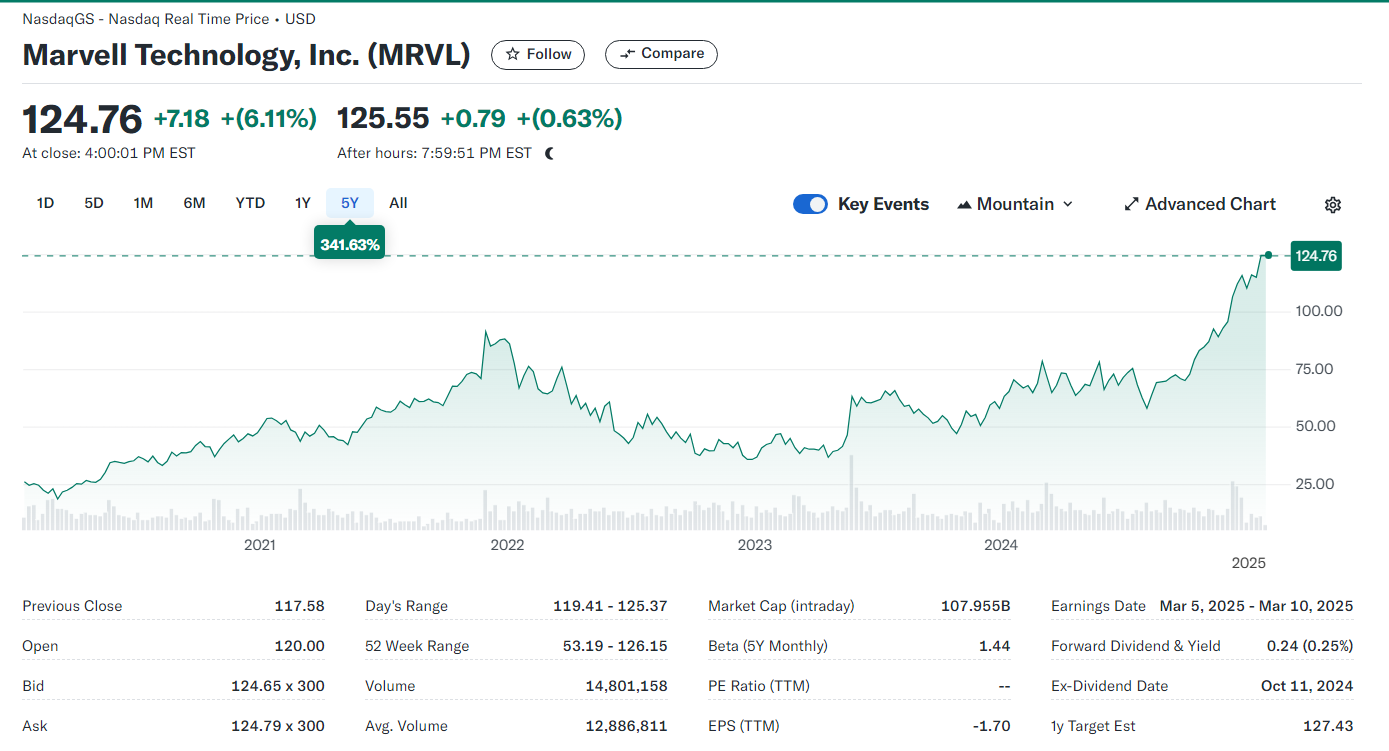Screen dimensions: 1389x751
Task: Select the All time range
Action: (x=398, y=203)
